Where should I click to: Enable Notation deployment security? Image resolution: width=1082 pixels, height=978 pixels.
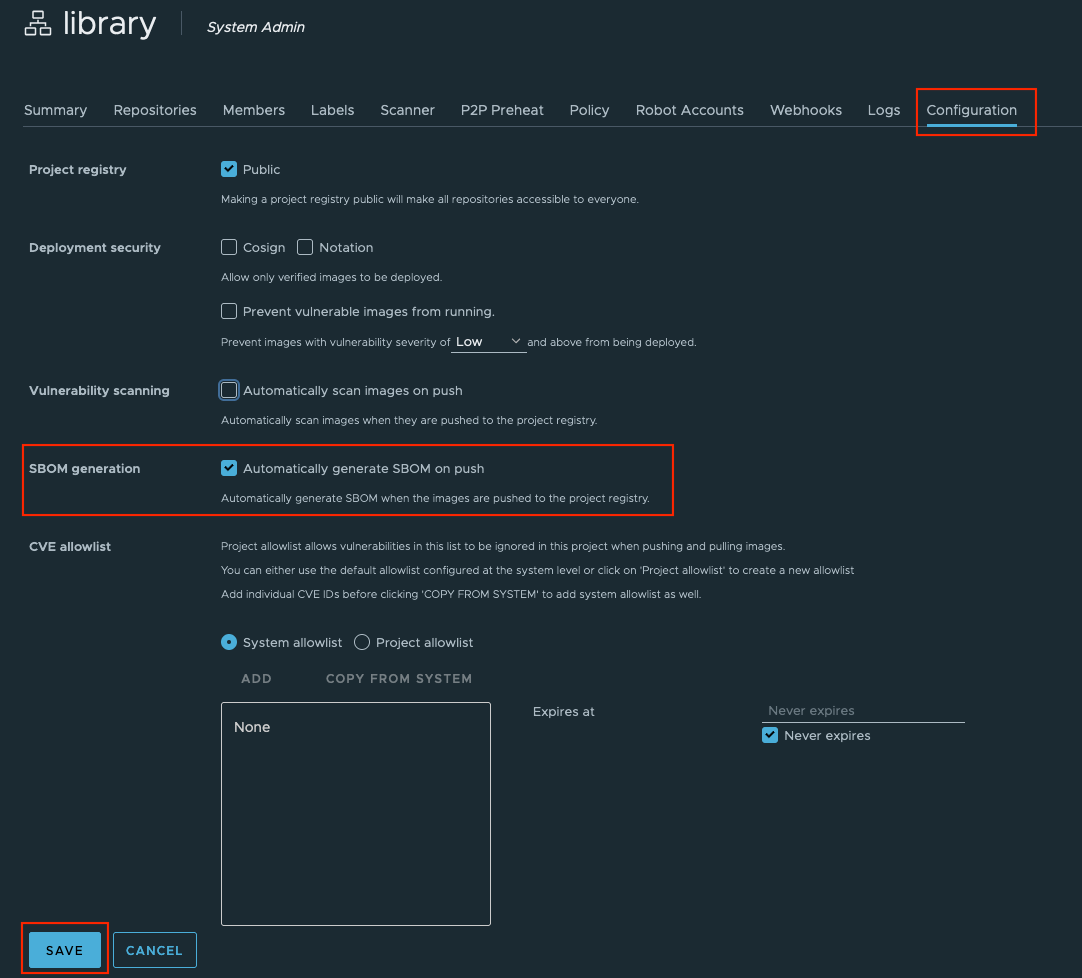click(304, 247)
